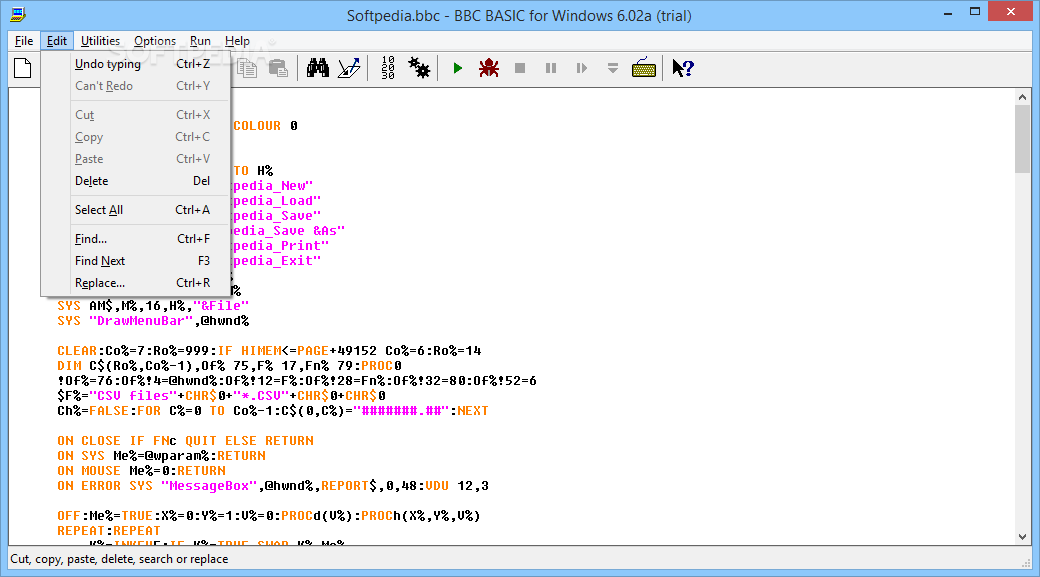The image size is (1040, 577).
Task: Open the Options menu
Action: [x=155, y=41]
